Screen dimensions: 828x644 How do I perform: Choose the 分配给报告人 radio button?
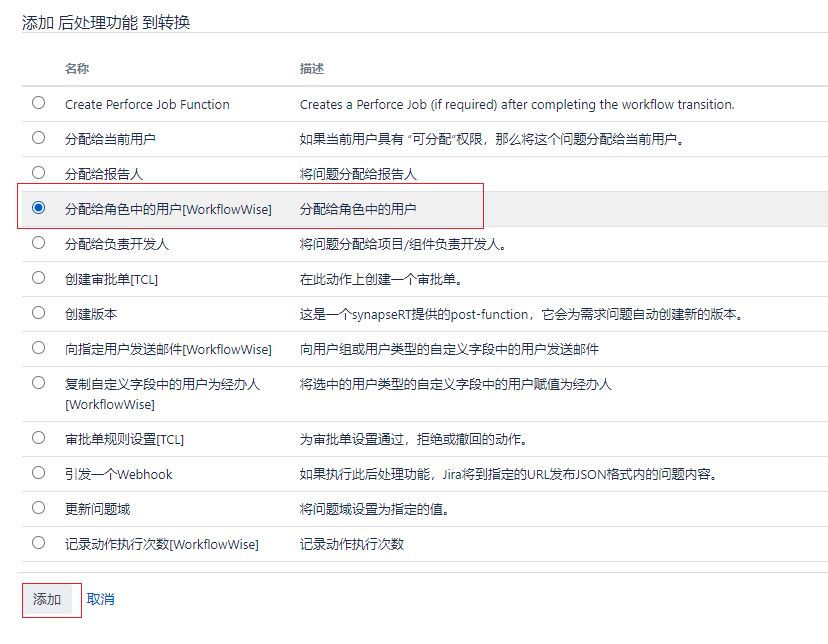click(38, 173)
